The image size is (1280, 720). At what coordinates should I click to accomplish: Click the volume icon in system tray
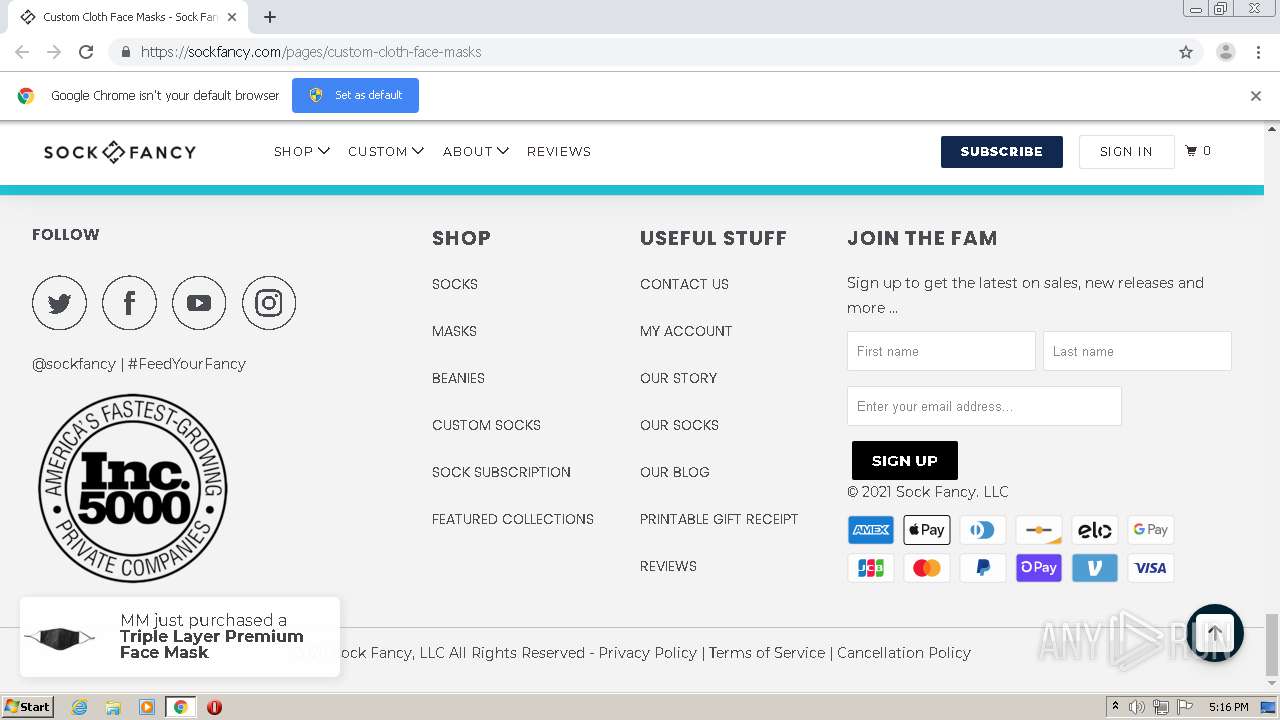click(1137, 707)
